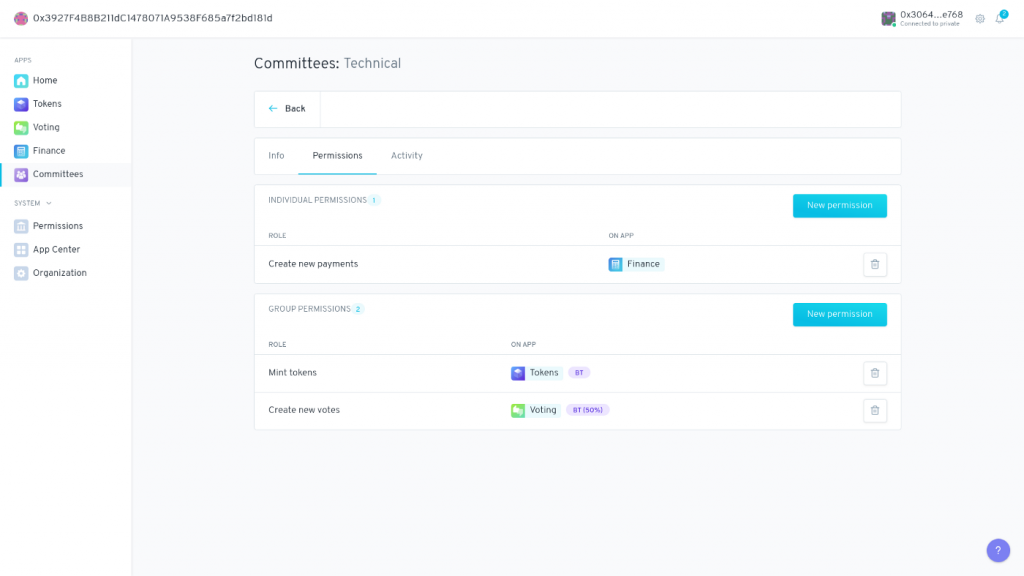Click the Back button

coord(287,108)
